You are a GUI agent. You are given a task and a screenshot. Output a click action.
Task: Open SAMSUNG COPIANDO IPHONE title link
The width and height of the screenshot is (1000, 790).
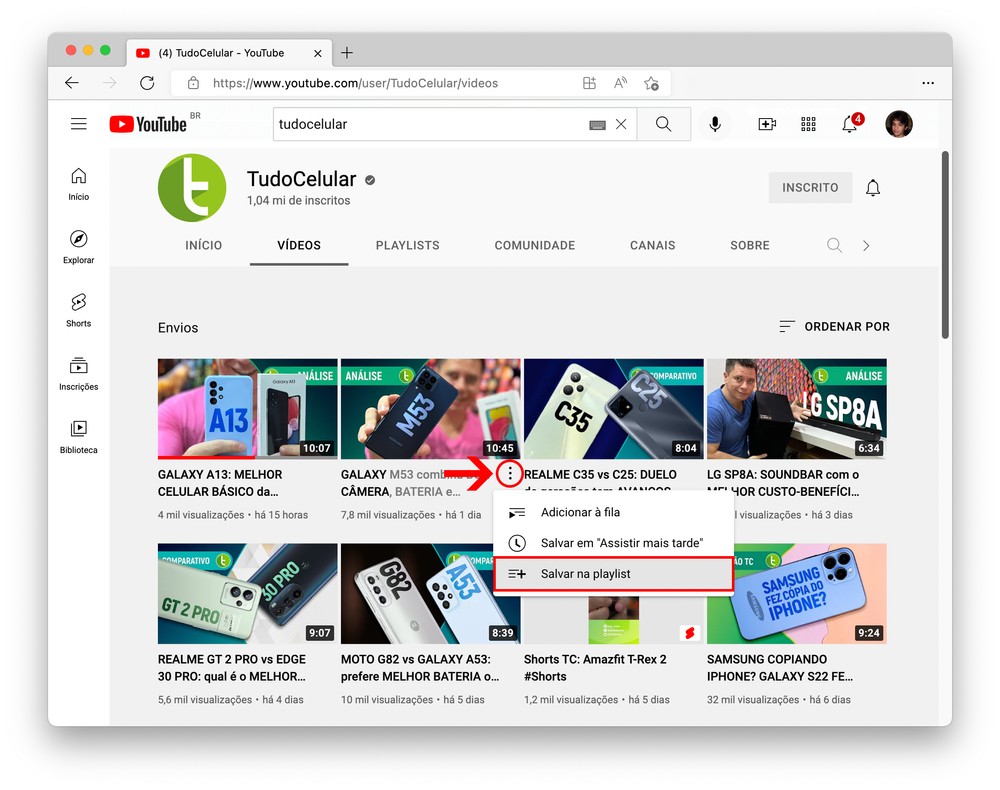[779, 668]
